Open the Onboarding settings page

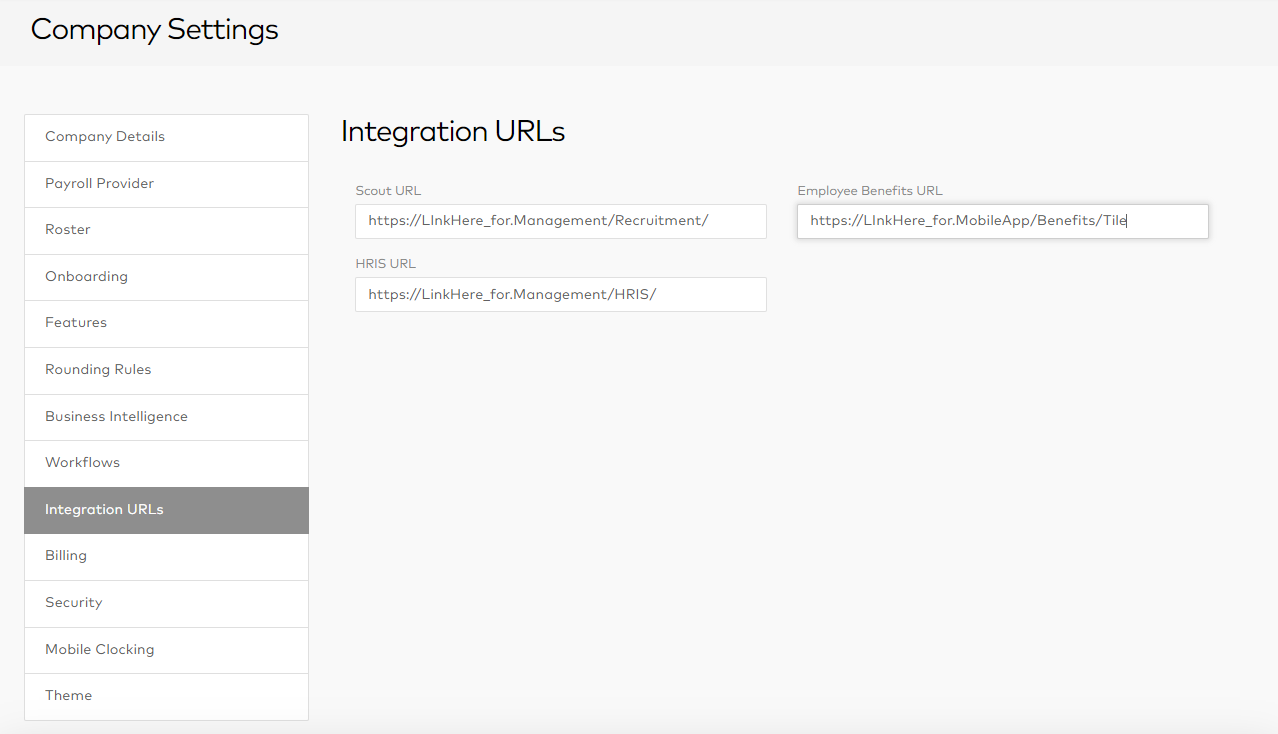(x=166, y=277)
